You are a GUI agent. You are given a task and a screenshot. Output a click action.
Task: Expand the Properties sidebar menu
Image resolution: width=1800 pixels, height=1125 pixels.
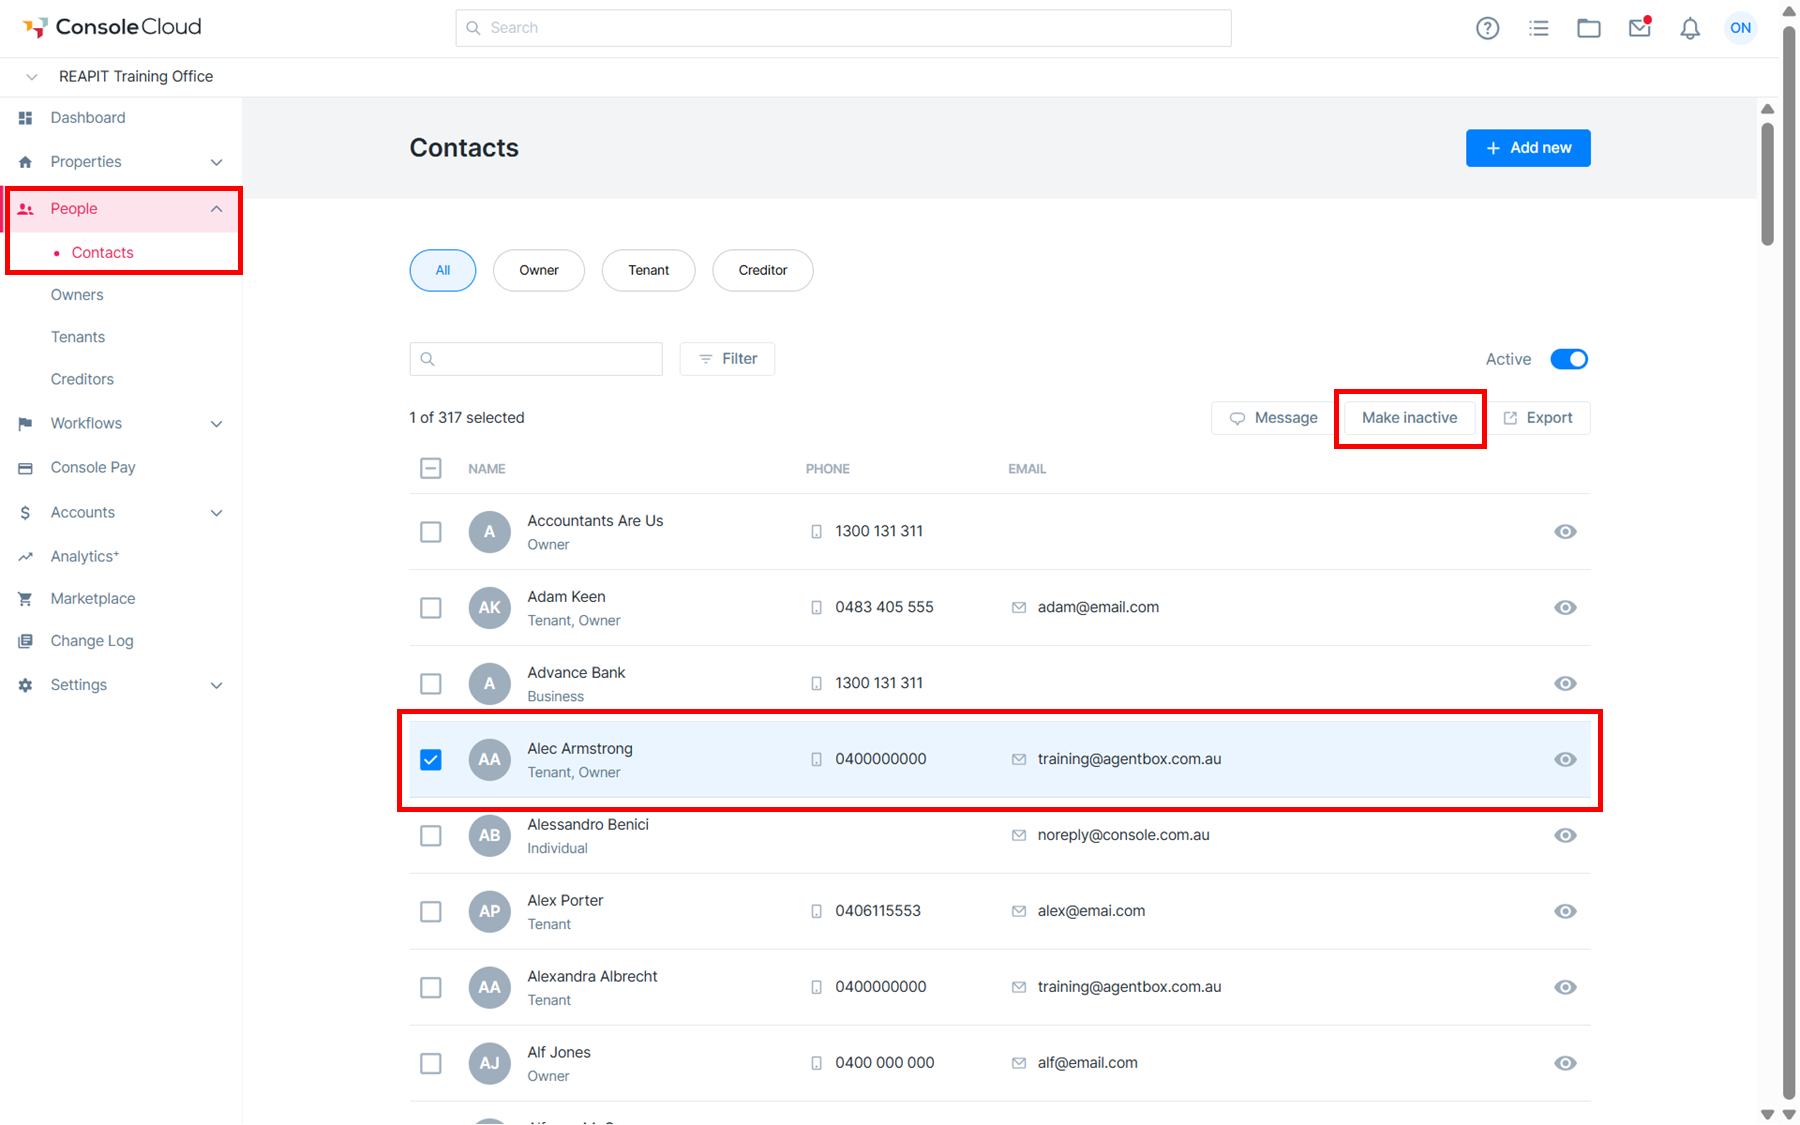click(x=216, y=162)
